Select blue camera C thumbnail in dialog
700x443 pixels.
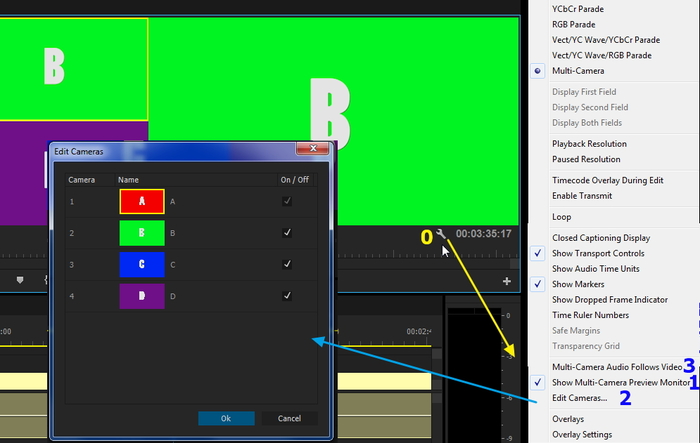pos(142,264)
